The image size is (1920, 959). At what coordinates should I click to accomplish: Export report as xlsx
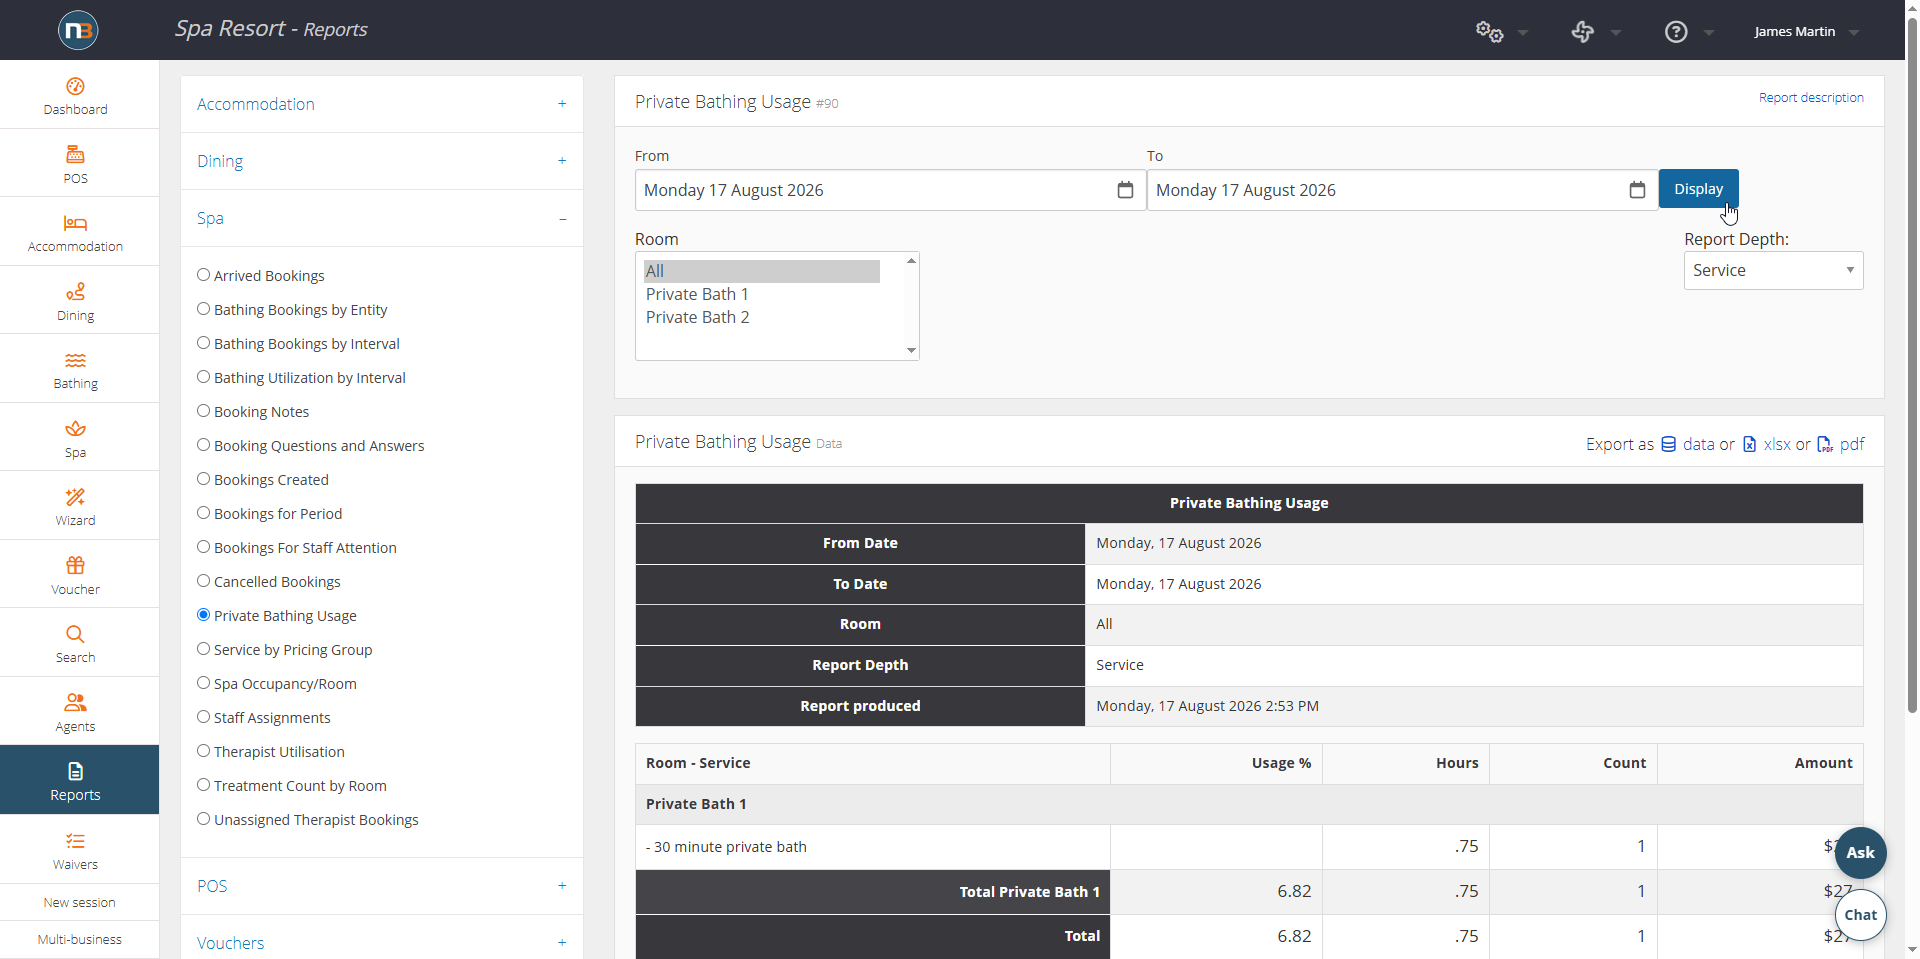(1767, 444)
